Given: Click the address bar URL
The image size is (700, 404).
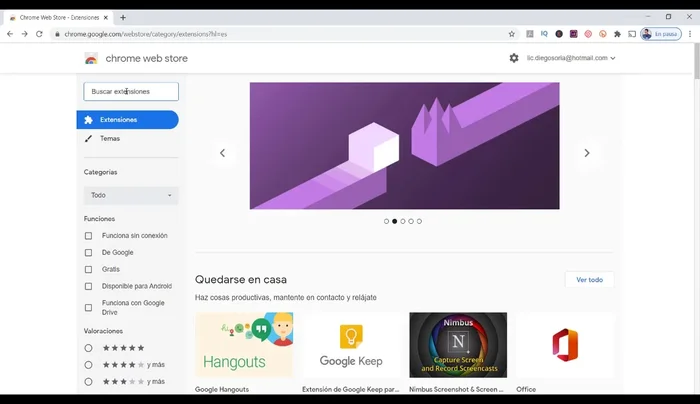Looking at the screenshot, I should coord(146,34).
